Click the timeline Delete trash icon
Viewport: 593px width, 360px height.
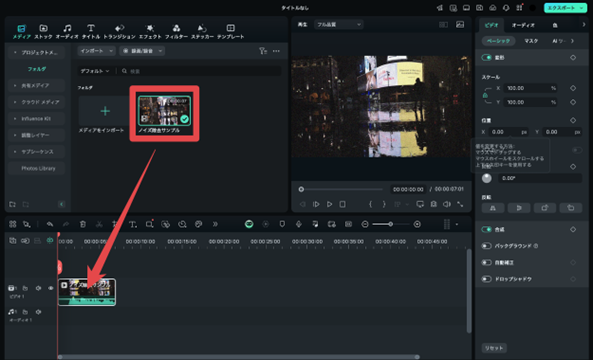tap(83, 224)
